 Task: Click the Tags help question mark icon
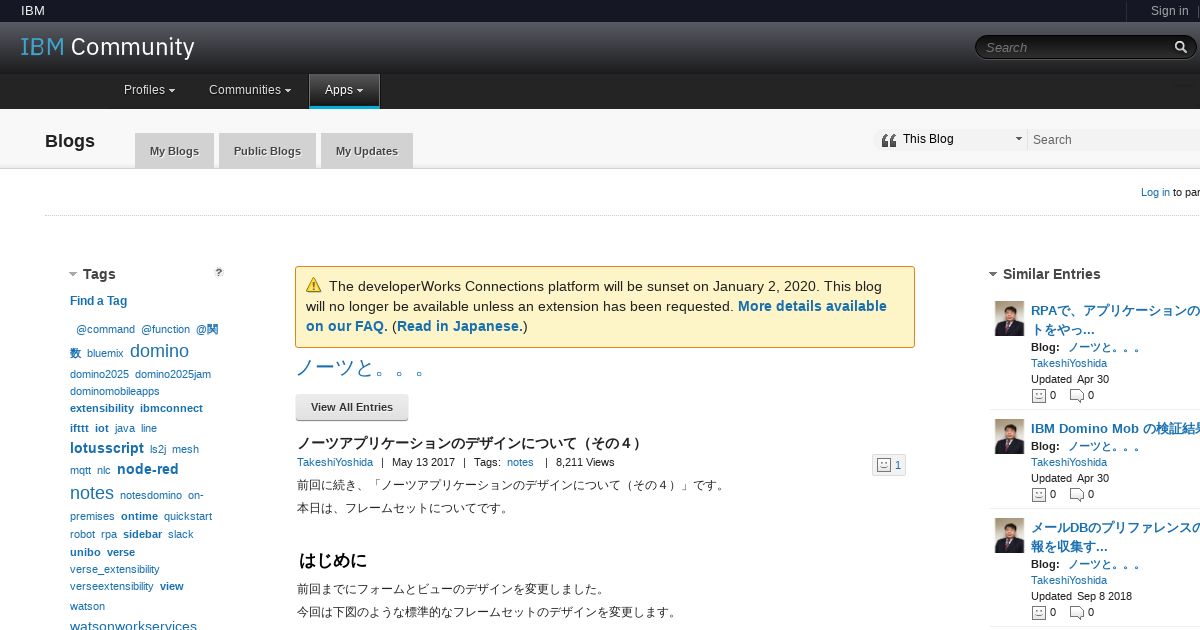tap(219, 272)
